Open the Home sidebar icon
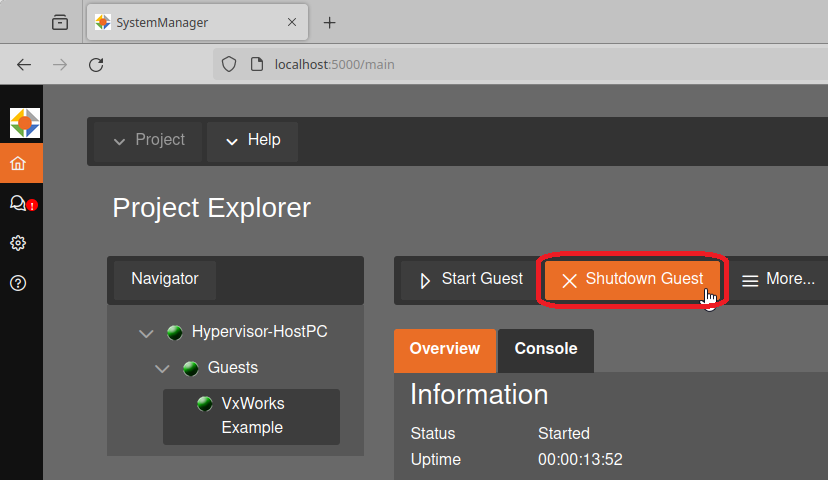This screenshot has height=480, width=828. coord(18,163)
